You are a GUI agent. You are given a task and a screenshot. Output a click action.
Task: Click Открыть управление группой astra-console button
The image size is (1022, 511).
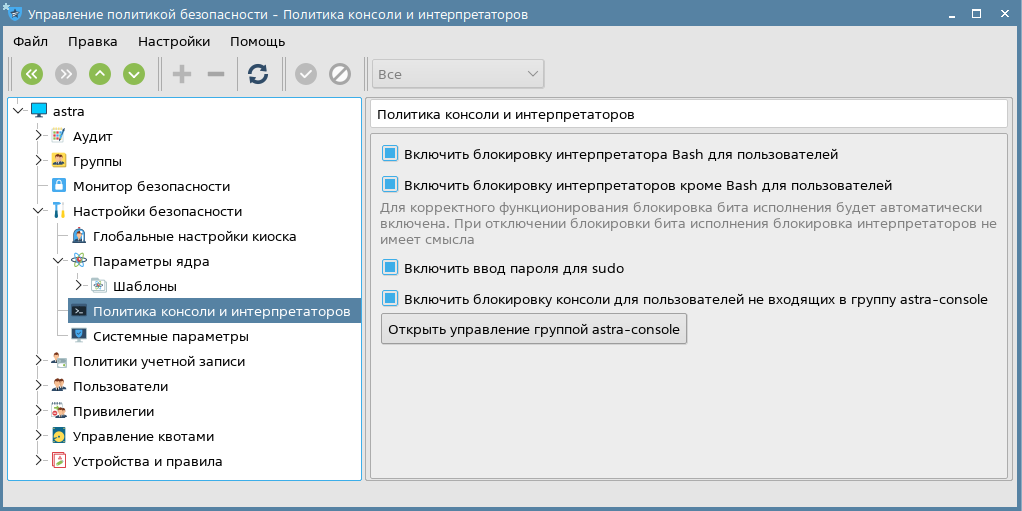(534, 329)
